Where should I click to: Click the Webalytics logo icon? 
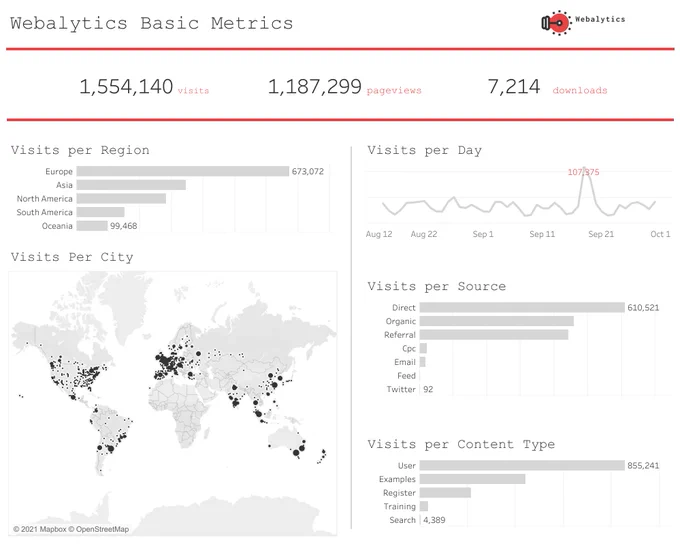[556, 23]
